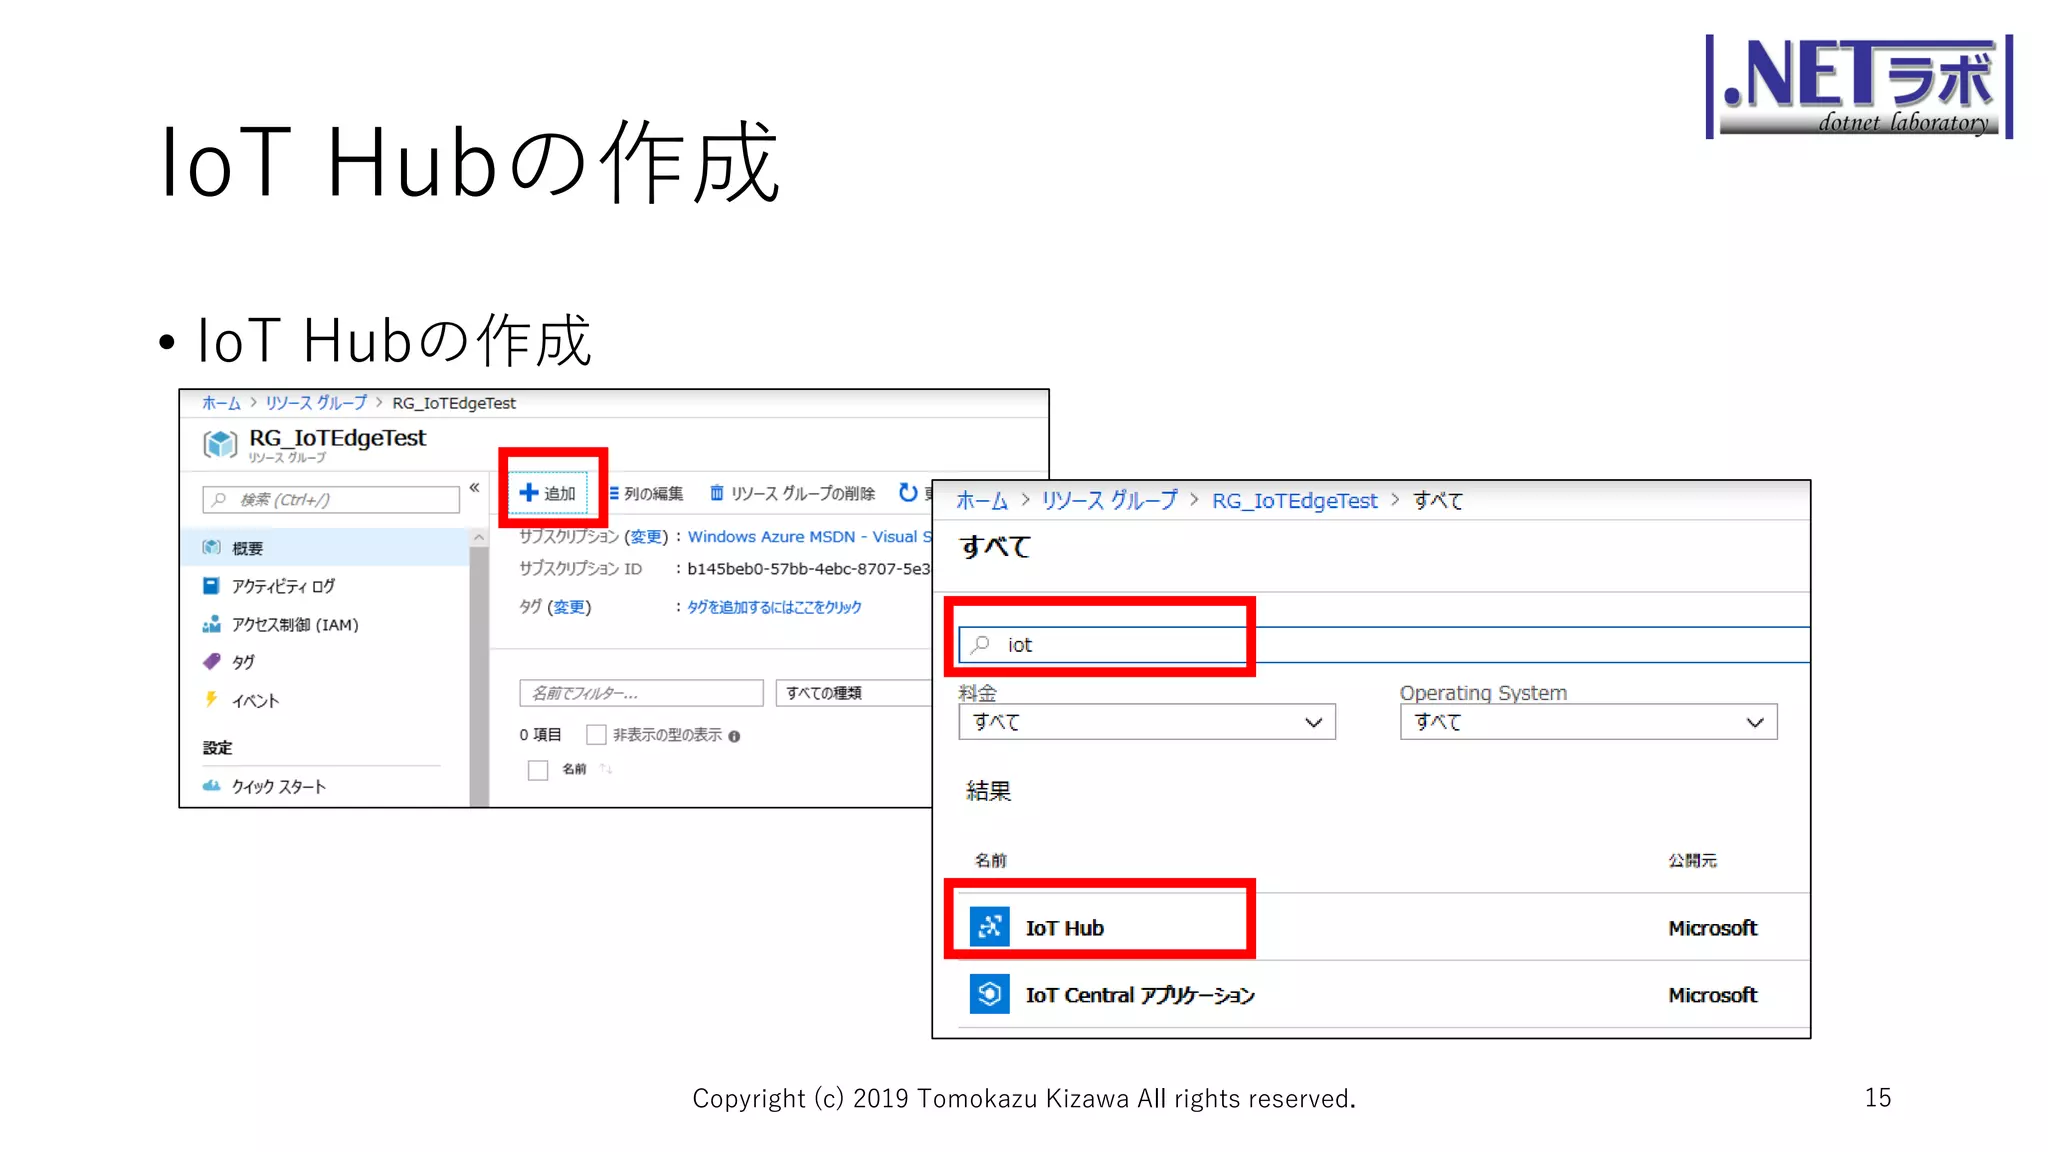Click the purple tag icon
This screenshot has height=1152, width=2048.
click(211, 661)
